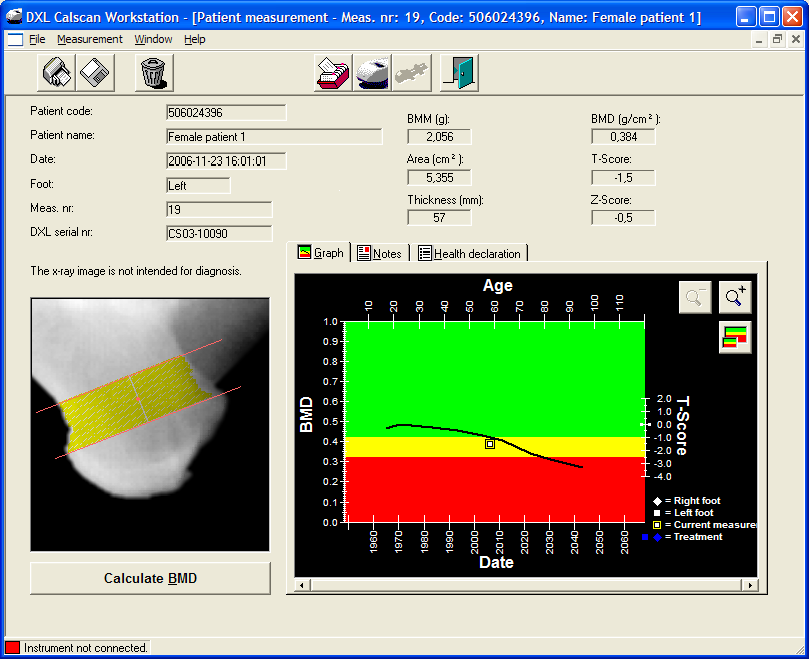Click the Foot field showing Left
The image size is (810, 660).
(198, 186)
